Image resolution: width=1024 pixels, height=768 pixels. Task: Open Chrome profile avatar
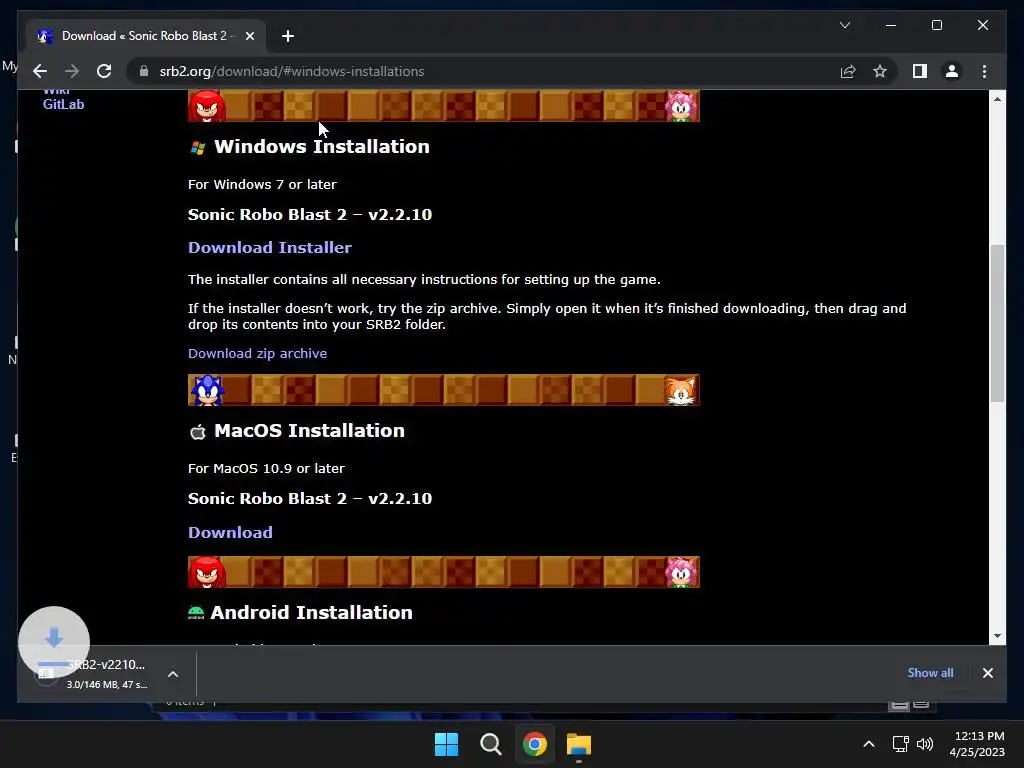tap(952, 71)
